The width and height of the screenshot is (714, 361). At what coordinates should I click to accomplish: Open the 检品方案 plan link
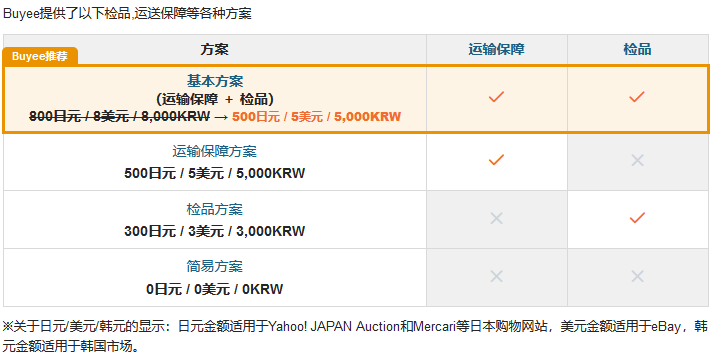click(214, 209)
